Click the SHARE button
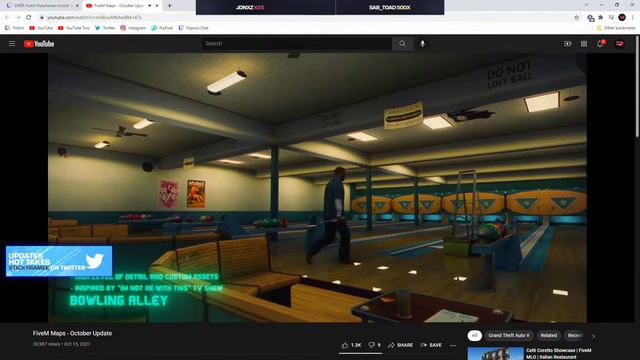The image size is (640, 360). coord(400,345)
